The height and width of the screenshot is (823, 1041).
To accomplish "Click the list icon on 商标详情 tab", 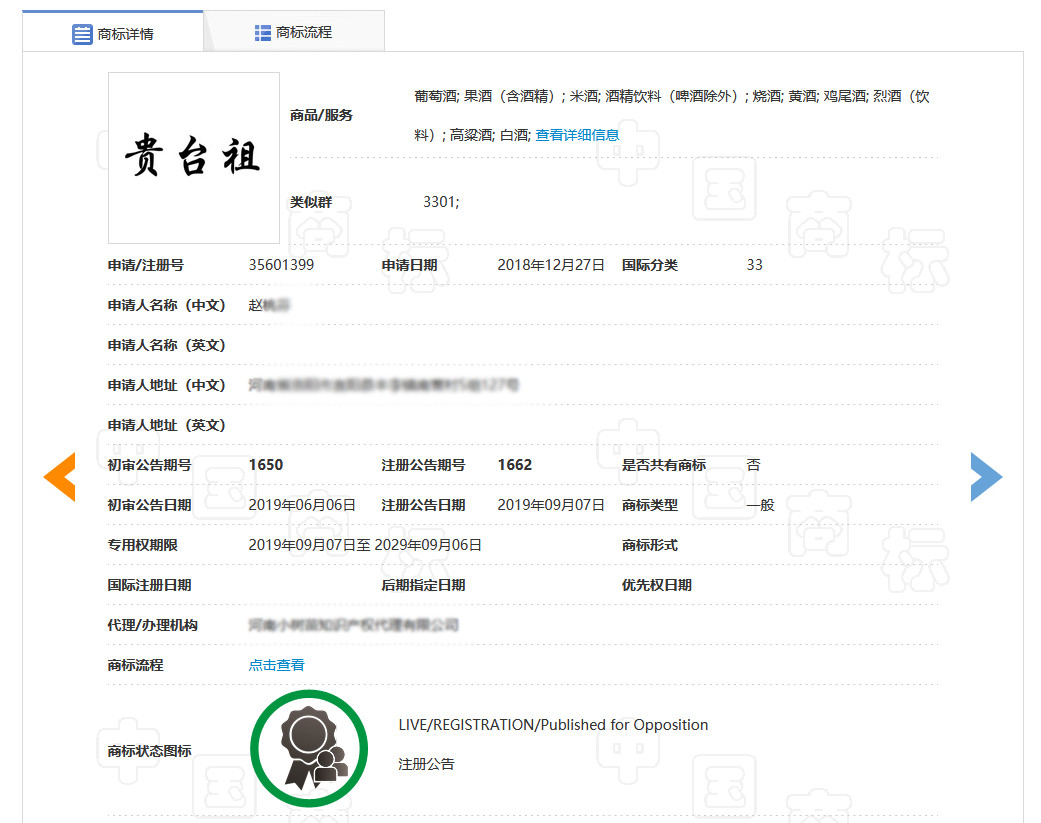I will (82, 34).
